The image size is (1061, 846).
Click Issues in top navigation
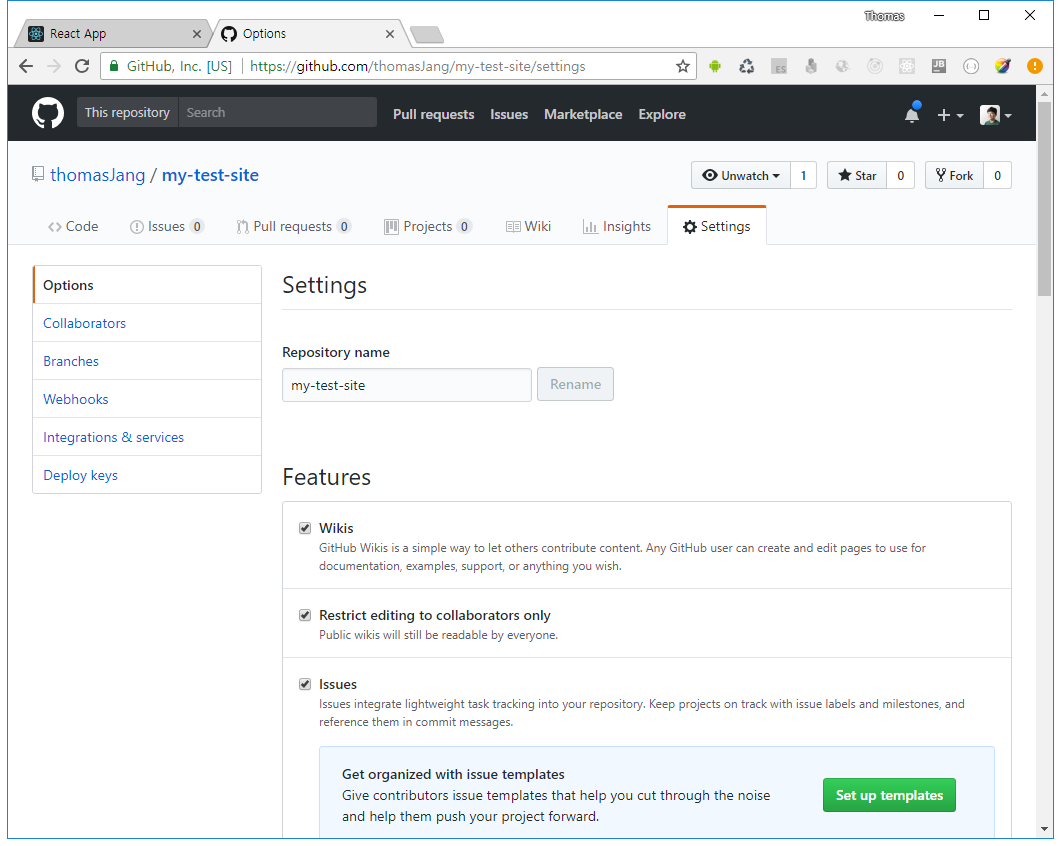point(509,114)
